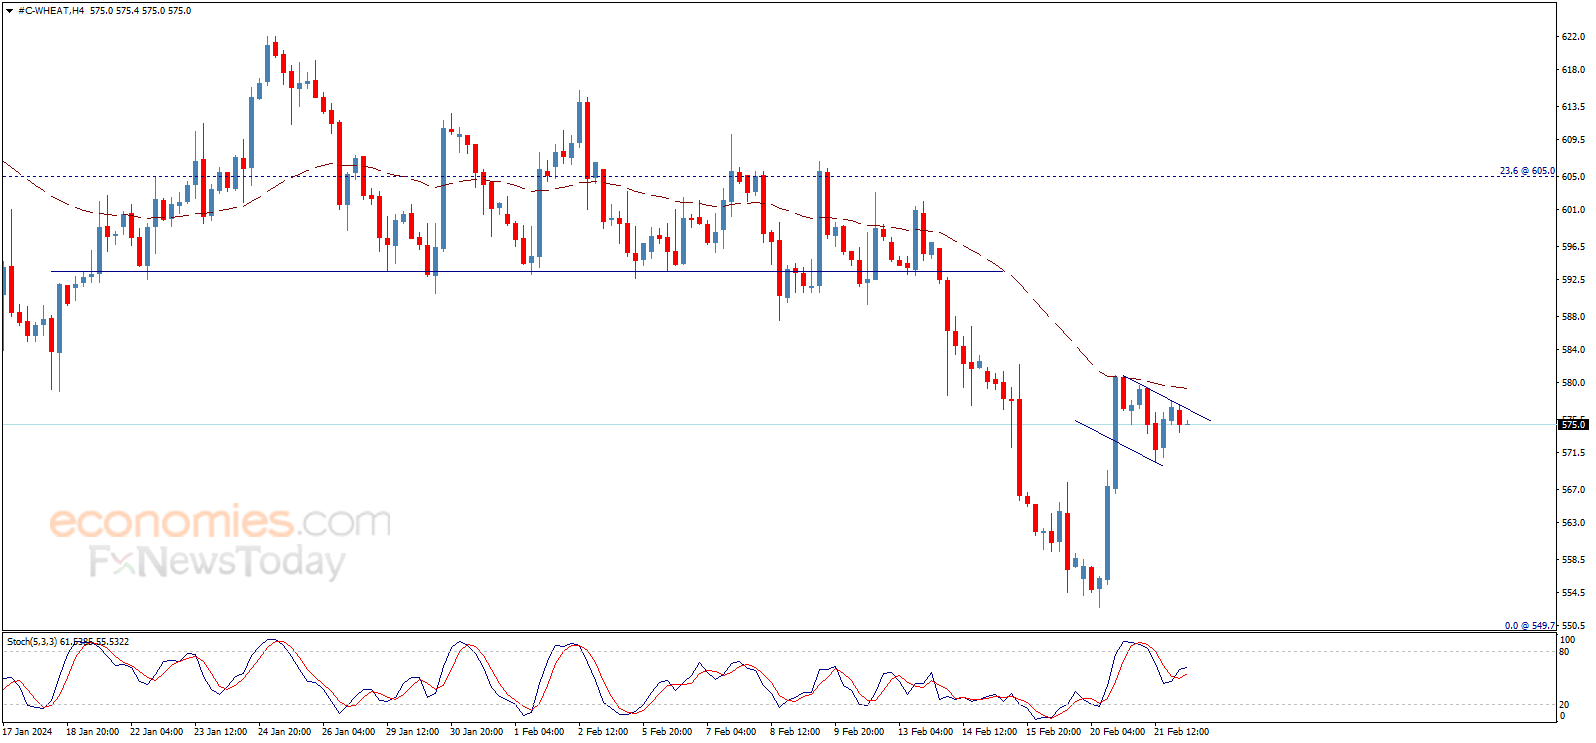Image resolution: width=1596 pixels, height=743 pixels.
Task: Click the 30 Jan 20:00 time label
Action: pyautogui.click(x=476, y=732)
